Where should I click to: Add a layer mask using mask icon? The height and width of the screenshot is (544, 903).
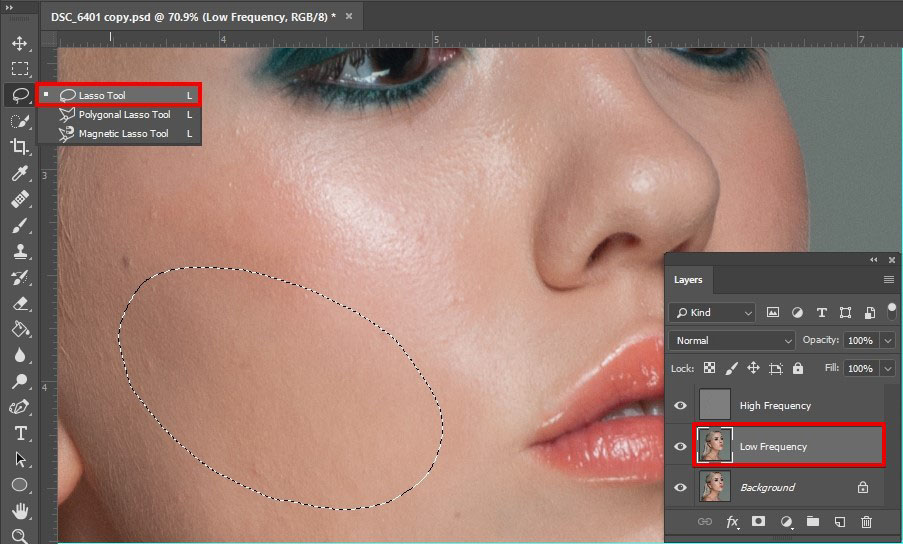point(759,521)
